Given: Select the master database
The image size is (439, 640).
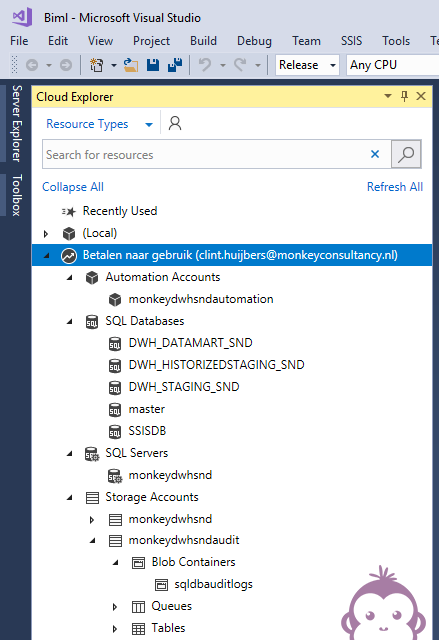Looking at the screenshot, I should point(146,409).
